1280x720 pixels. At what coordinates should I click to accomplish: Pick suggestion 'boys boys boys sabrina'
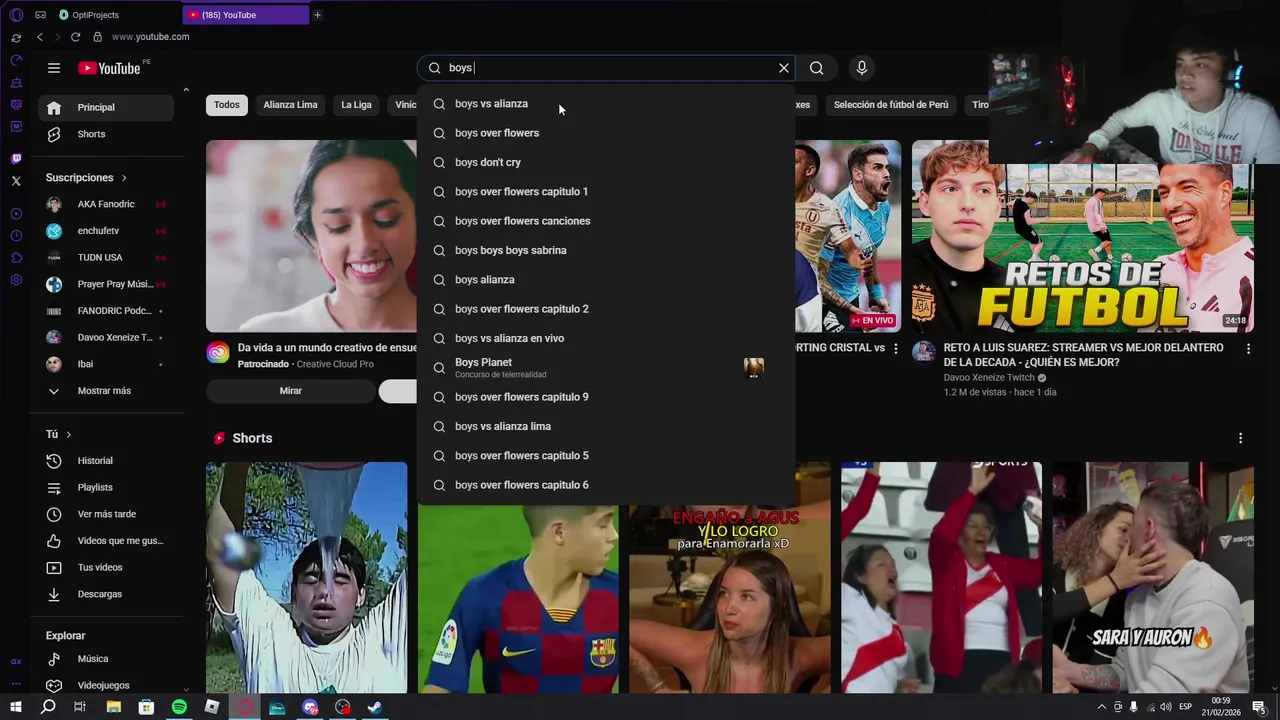pos(606,250)
